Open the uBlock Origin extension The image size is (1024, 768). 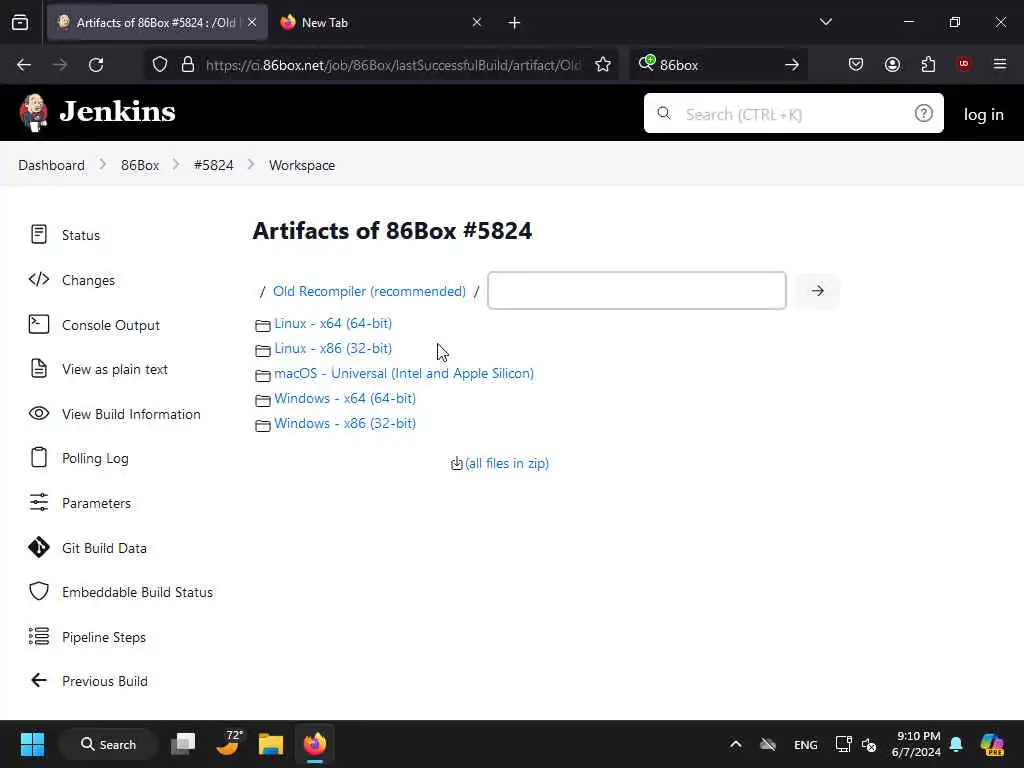pyautogui.click(x=963, y=64)
